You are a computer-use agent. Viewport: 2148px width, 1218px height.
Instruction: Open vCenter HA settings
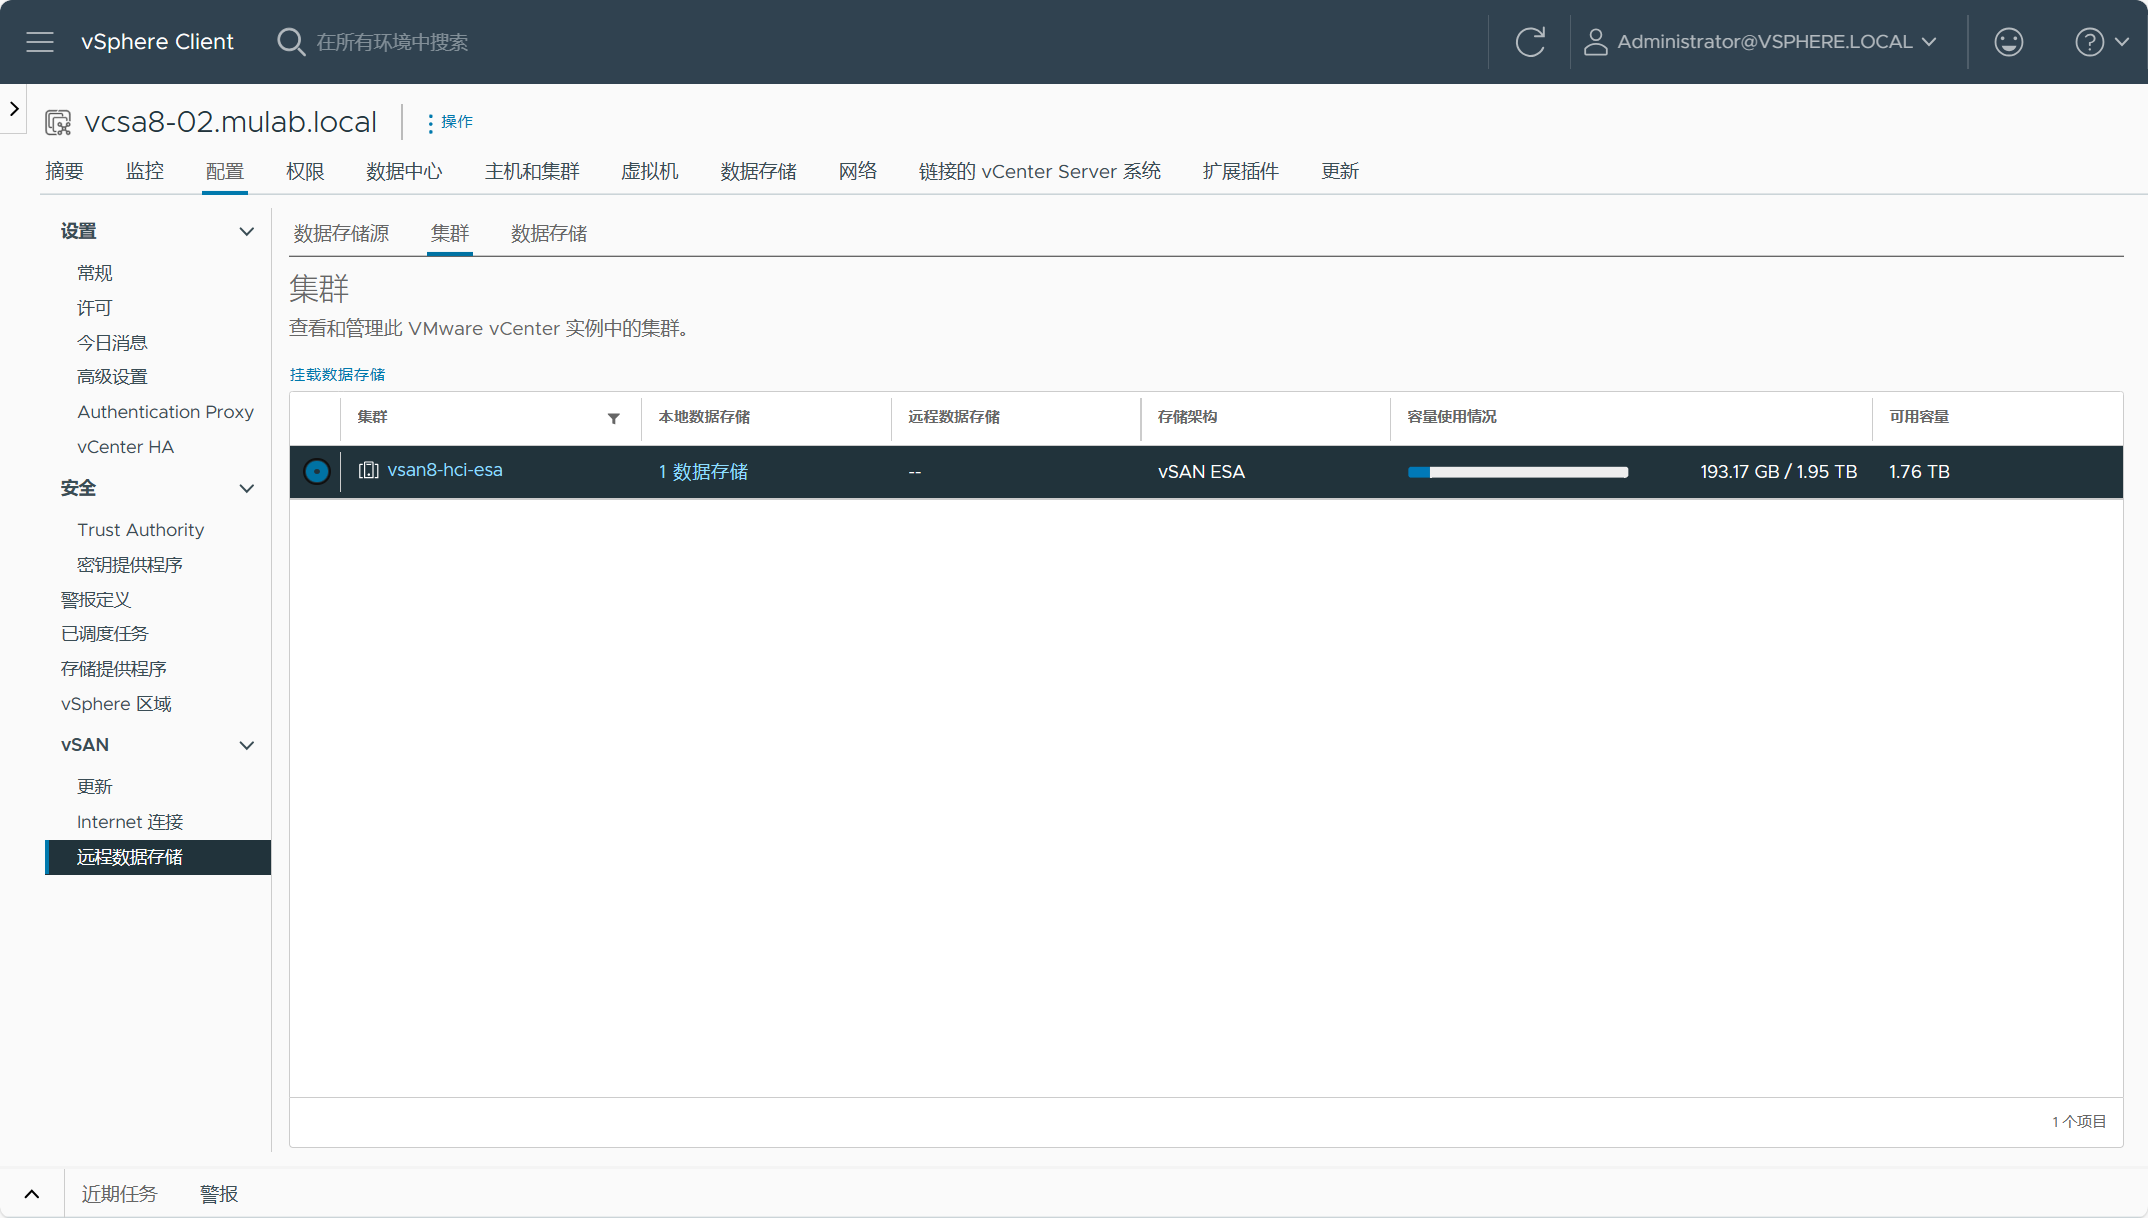pyautogui.click(x=125, y=447)
